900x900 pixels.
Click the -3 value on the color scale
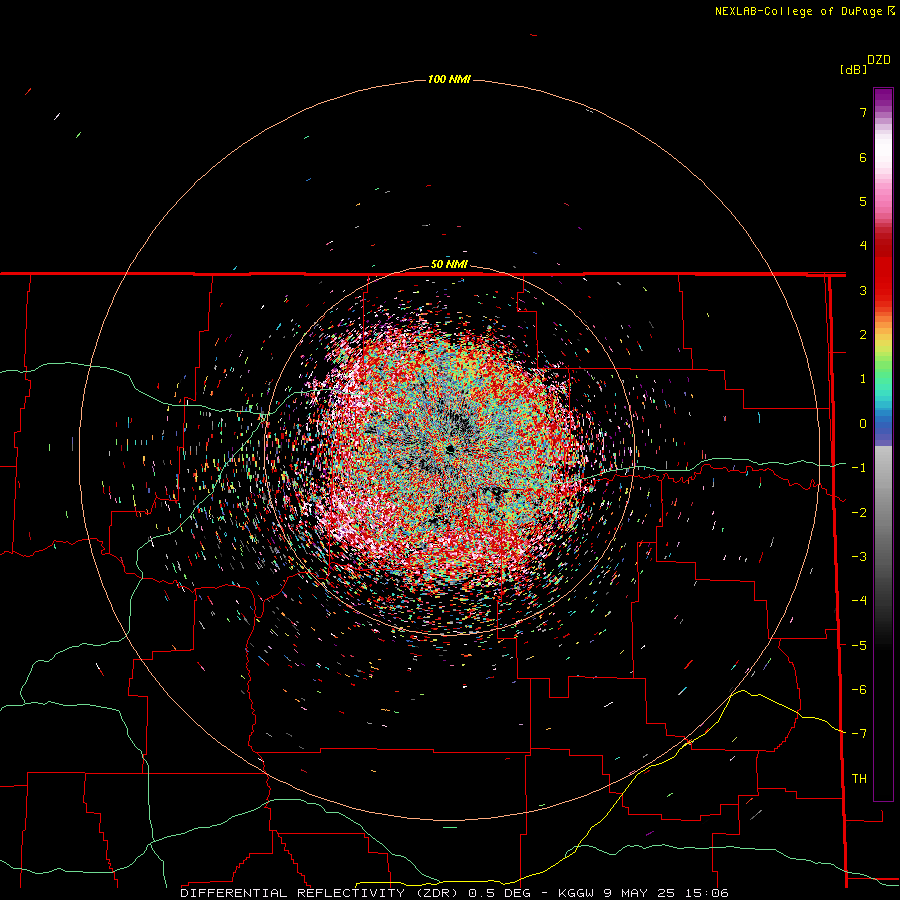coord(859,557)
